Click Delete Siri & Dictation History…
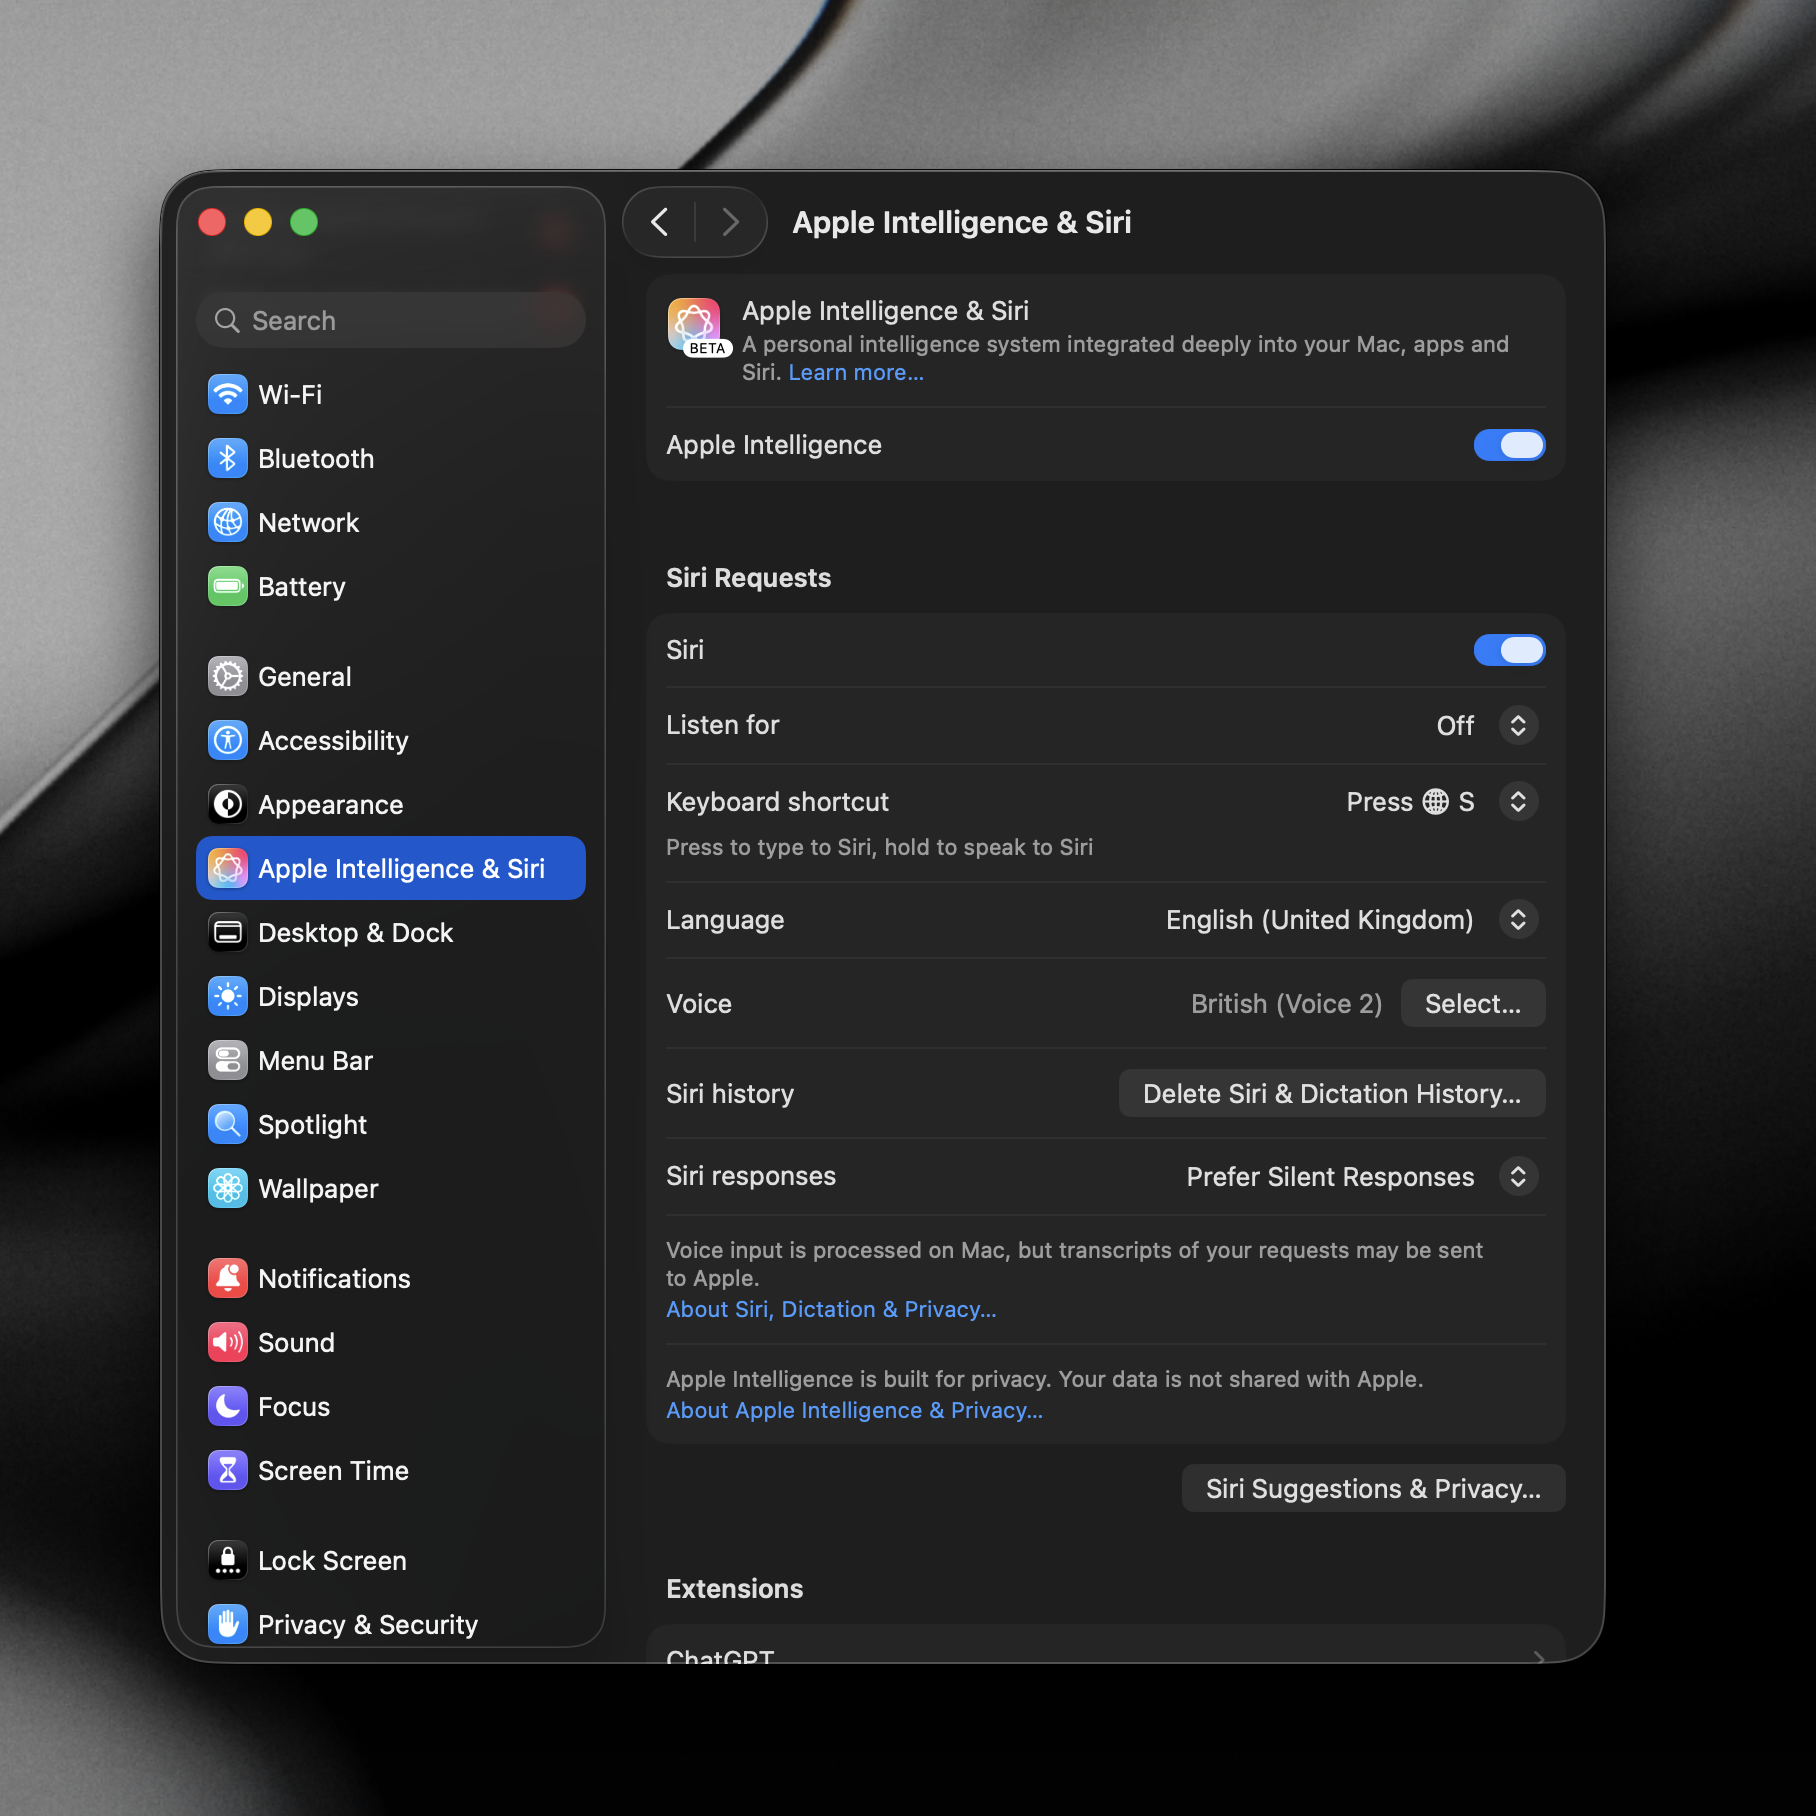This screenshot has height=1816, width=1816. (1332, 1093)
